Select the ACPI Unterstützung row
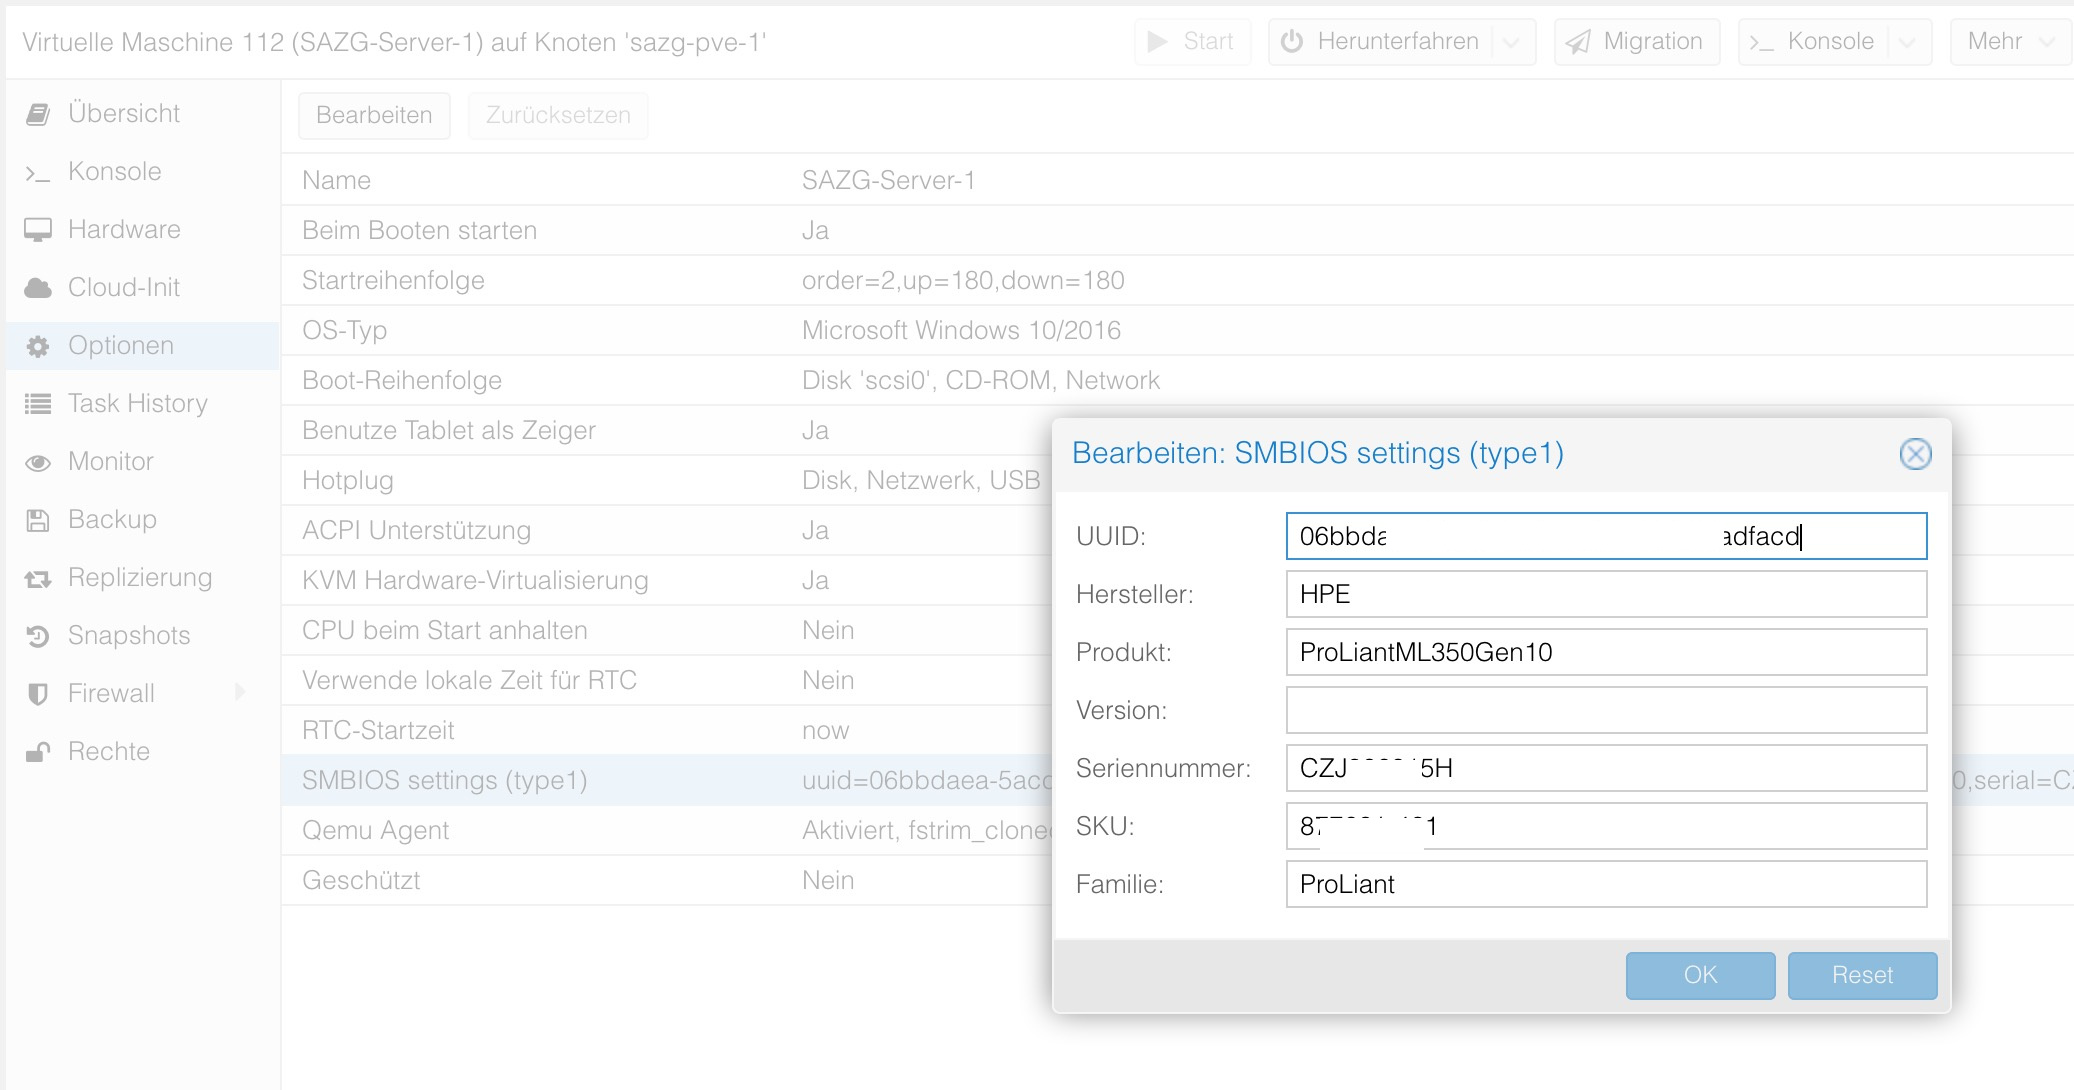The width and height of the screenshot is (2074, 1090). [666, 530]
